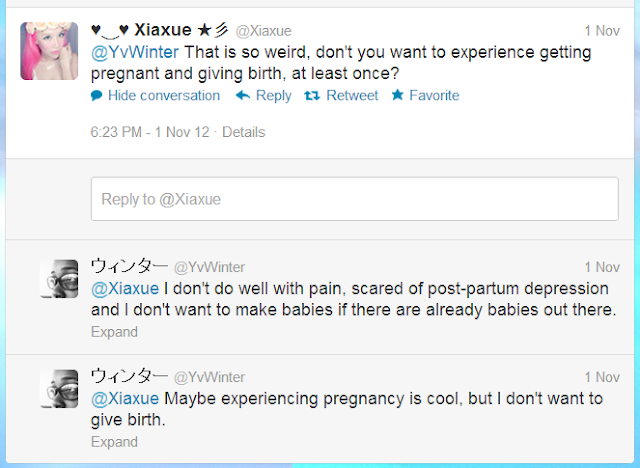Click the Favorite star icon
The height and width of the screenshot is (468, 640).
(397, 96)
